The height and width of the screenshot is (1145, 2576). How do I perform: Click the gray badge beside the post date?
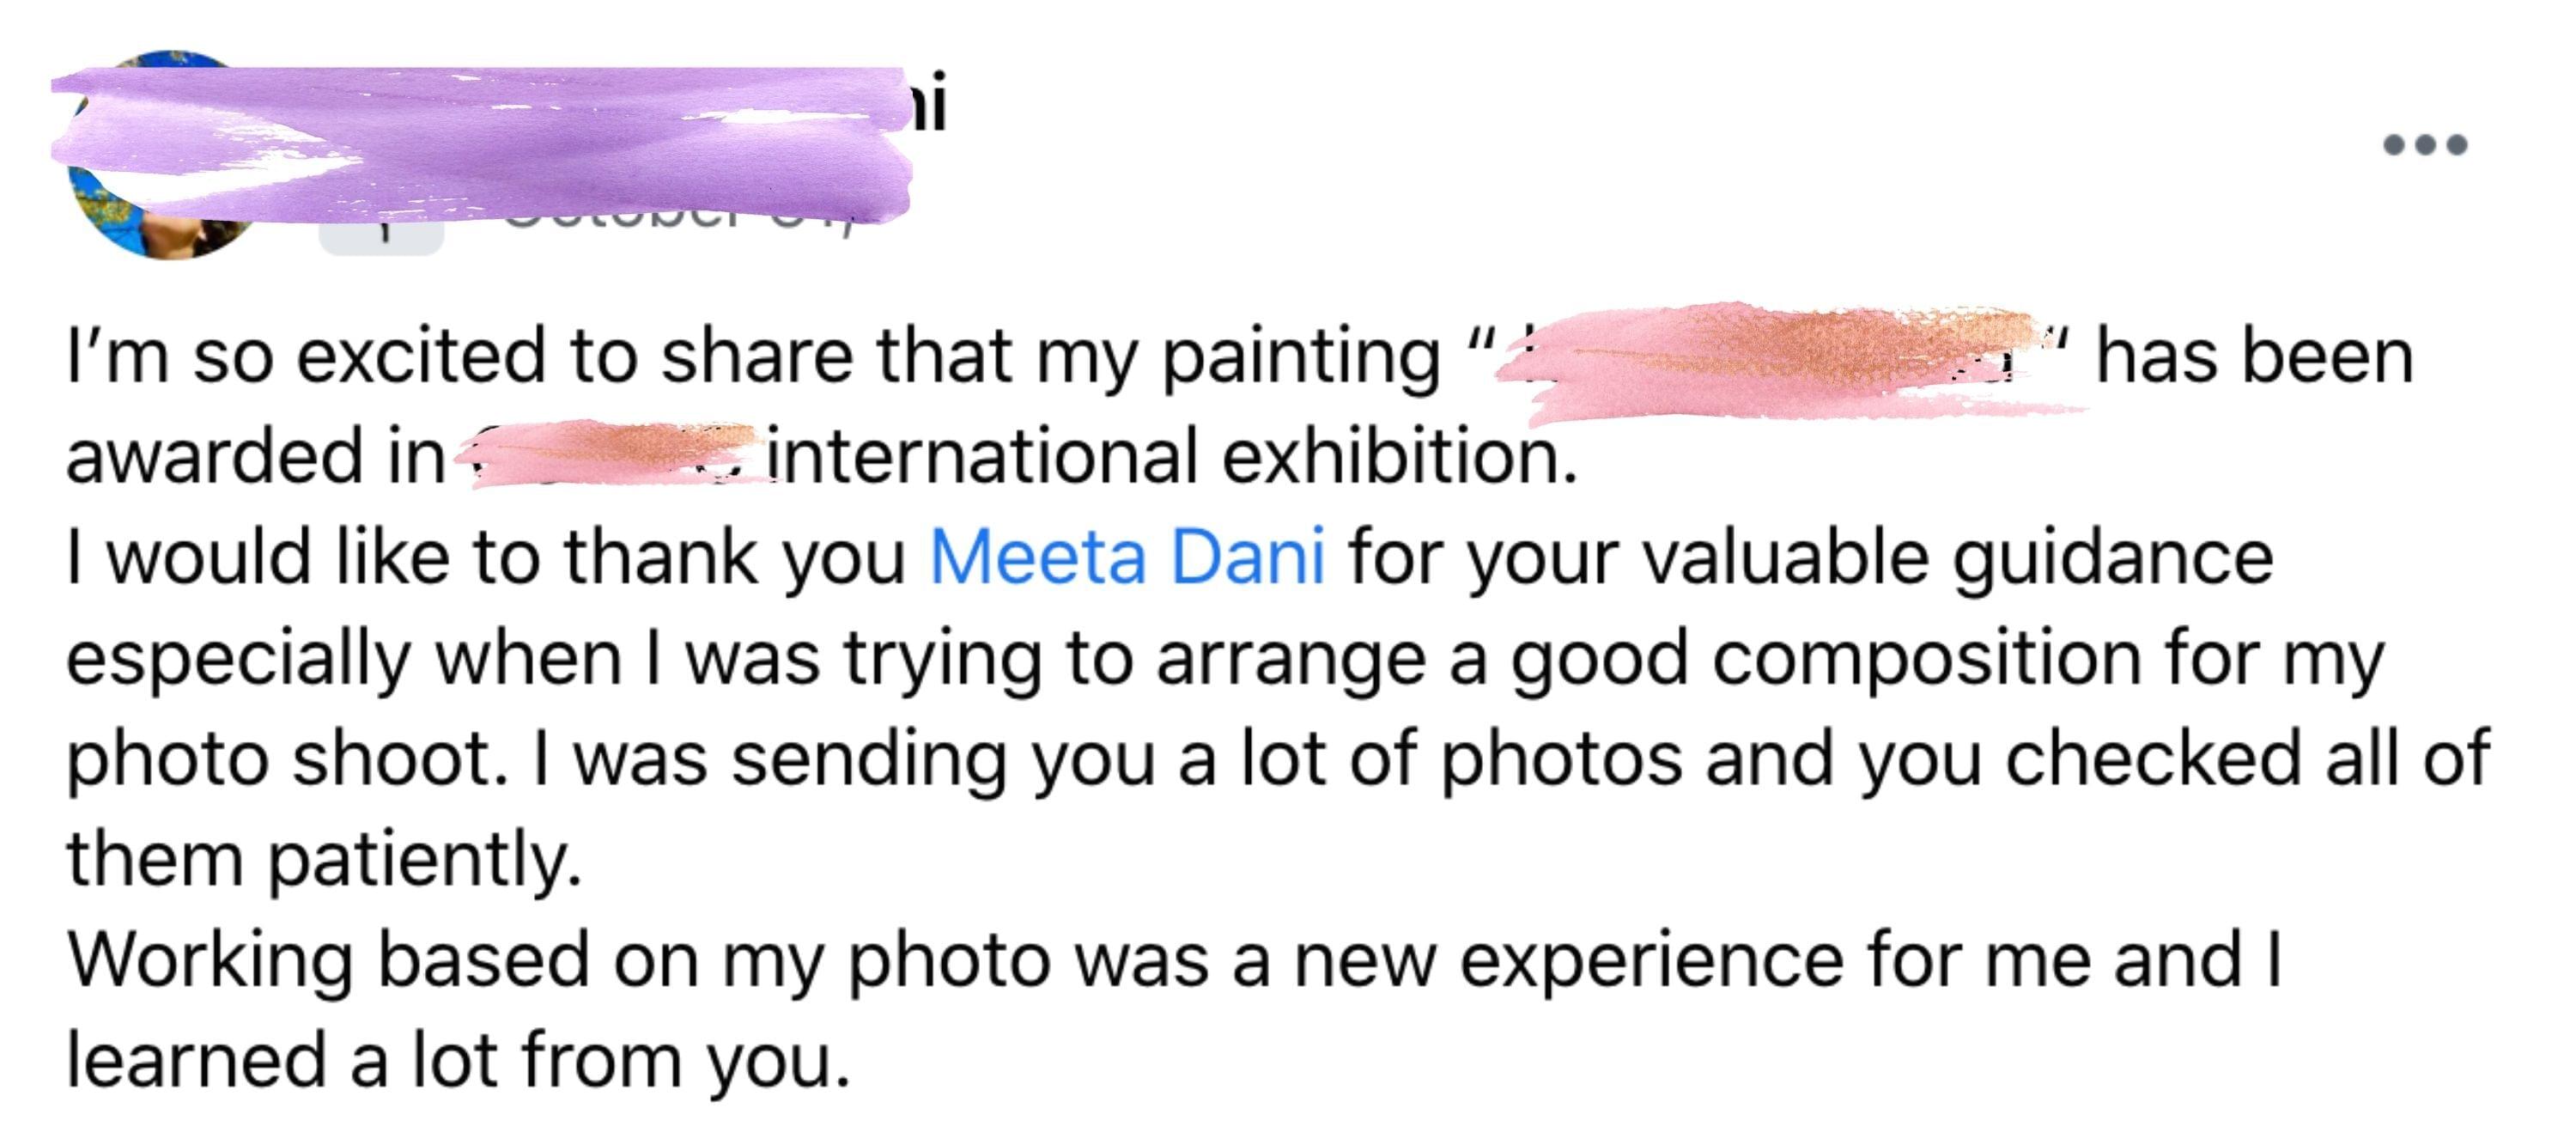coord(380,238)
